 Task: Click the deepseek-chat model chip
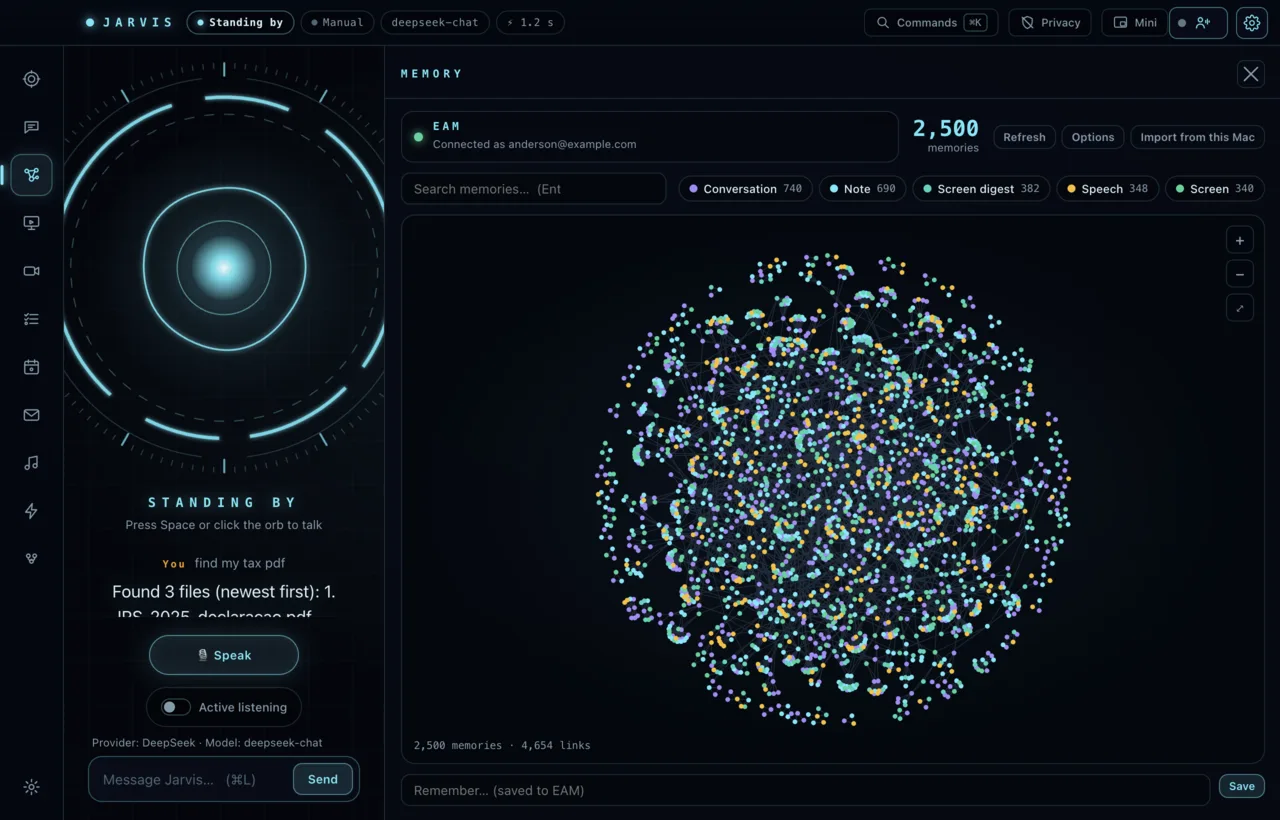[x=435, y=23]
